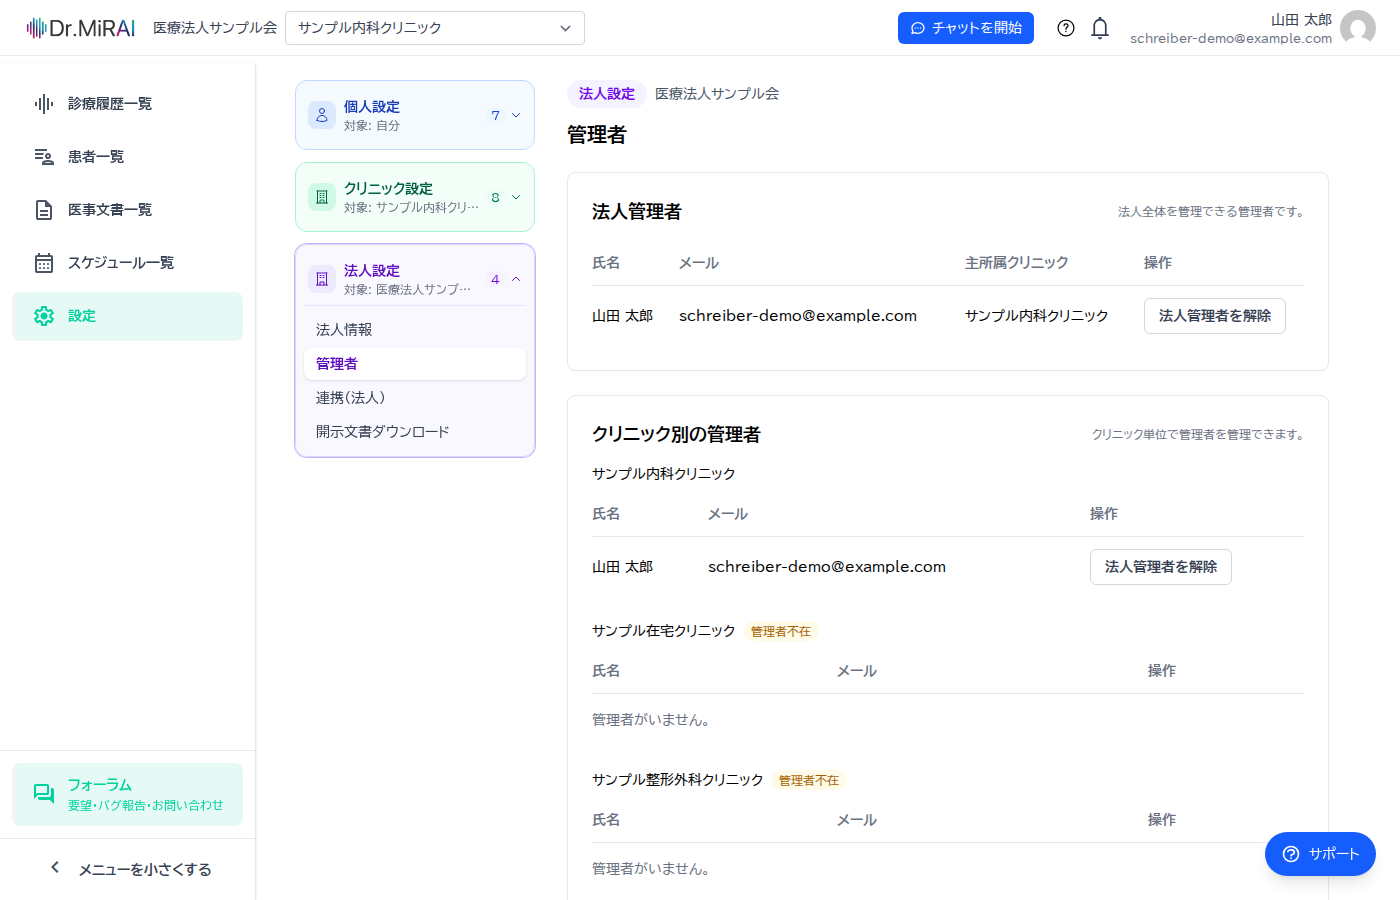
Task: Click the 管理者不在 badge beside サンプル在宅クリニック
Action: (781, 632)
